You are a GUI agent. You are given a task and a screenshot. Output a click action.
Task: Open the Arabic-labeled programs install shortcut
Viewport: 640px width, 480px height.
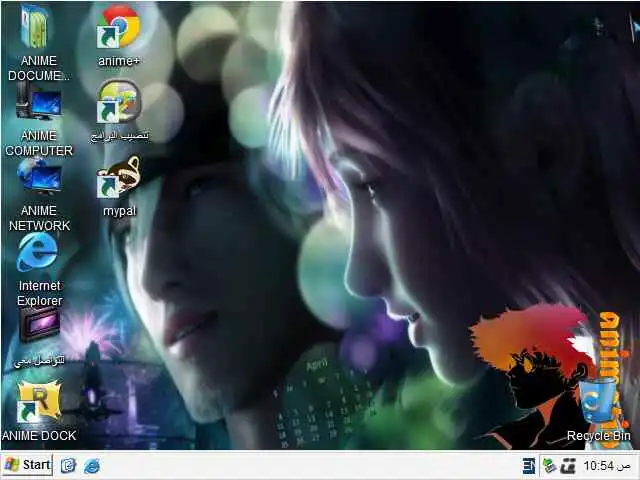(119, 102)
